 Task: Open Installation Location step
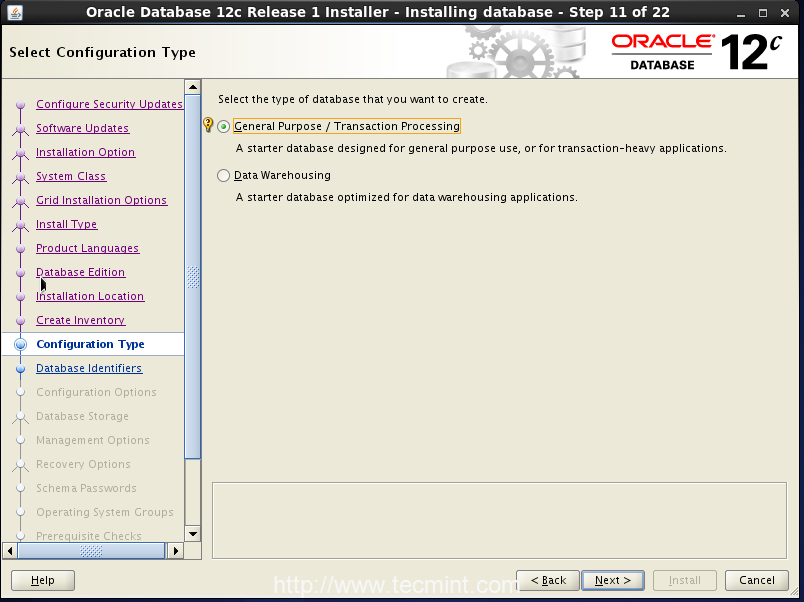tap(90, 296)
